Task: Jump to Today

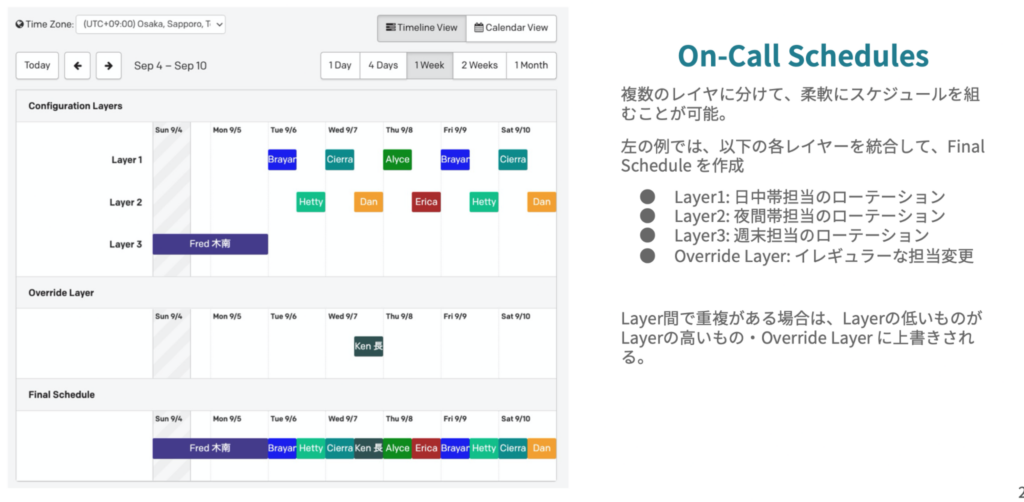Action: 37,66
